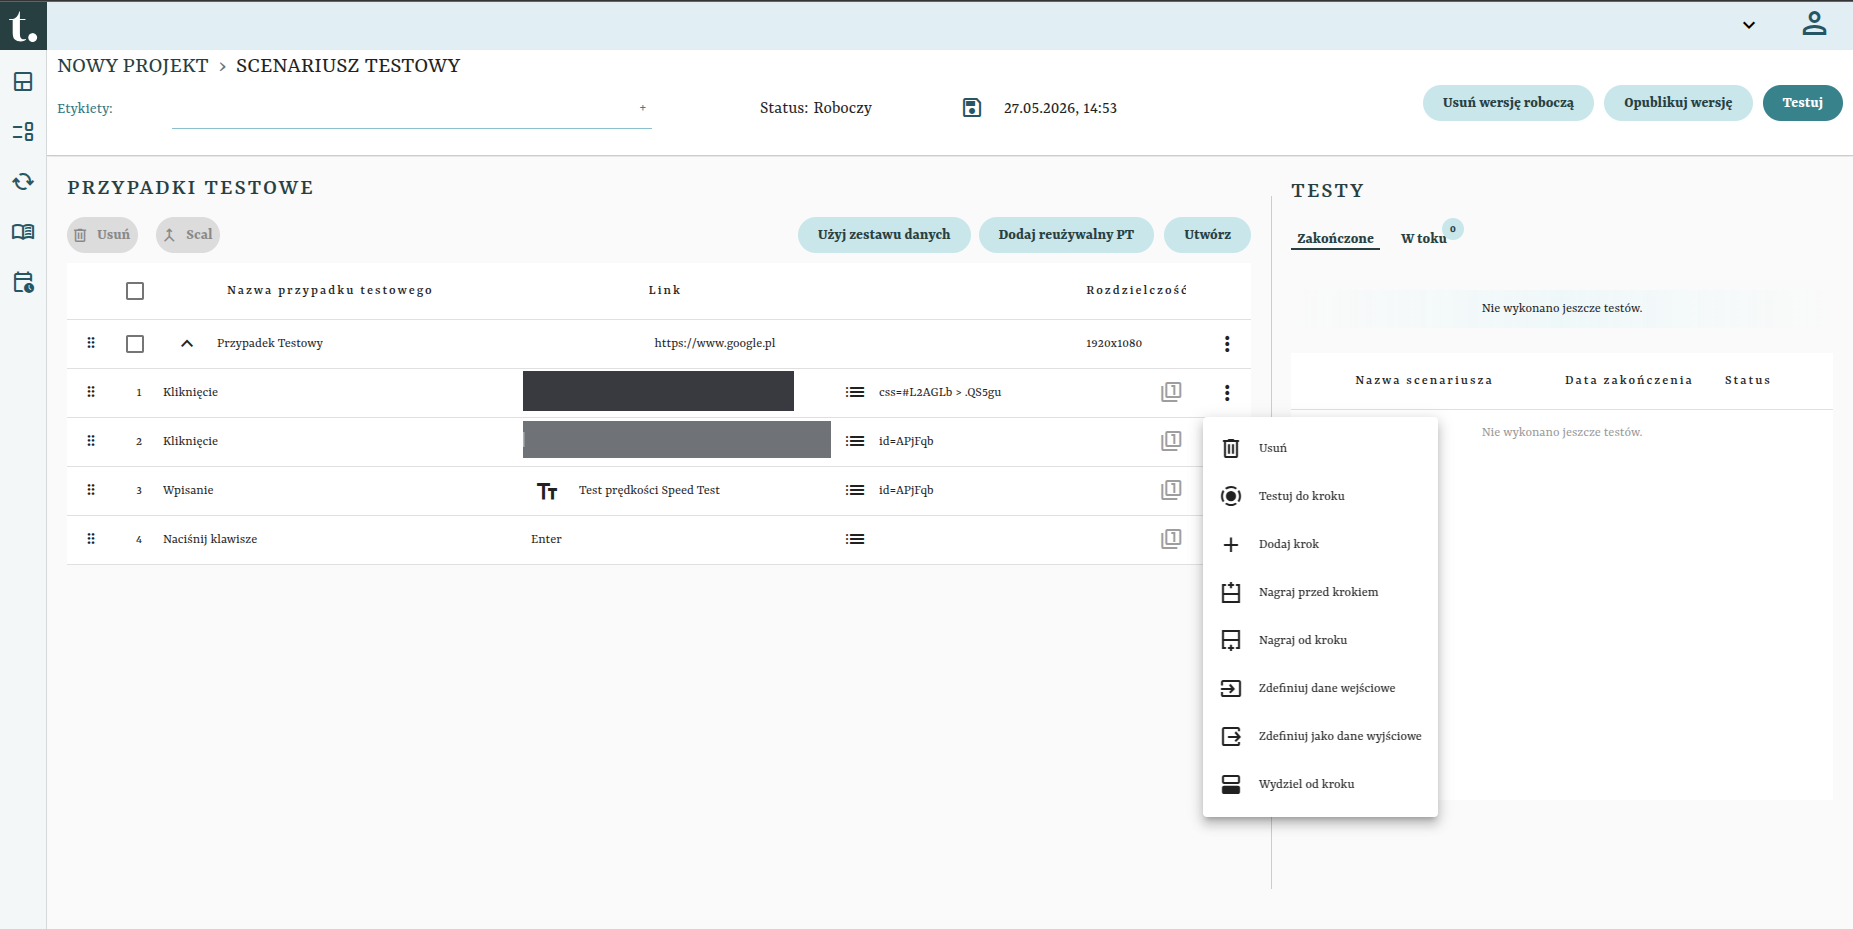This screenshot has height=929, width=1853.
Task: Click NOWY PROJEKT breadcrumb link
Action: [x=133, y=66]
